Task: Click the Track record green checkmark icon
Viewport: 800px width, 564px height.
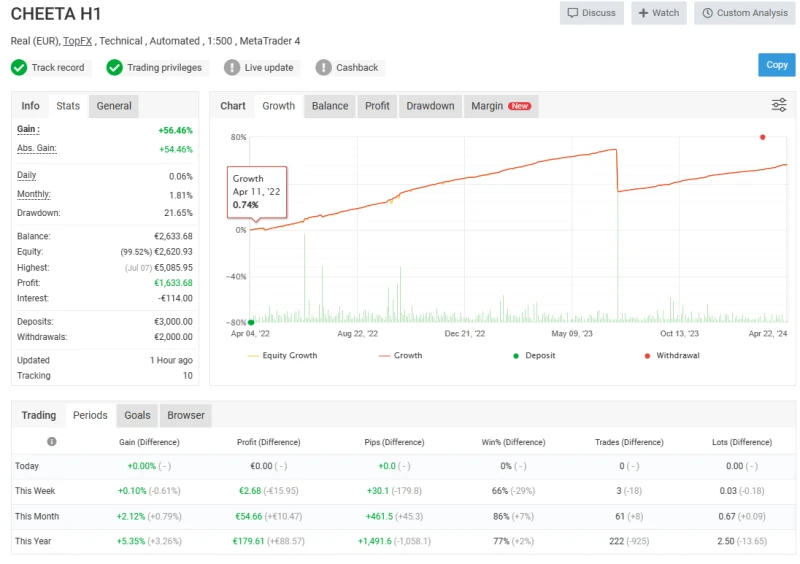Action: [x=19, y=68]
